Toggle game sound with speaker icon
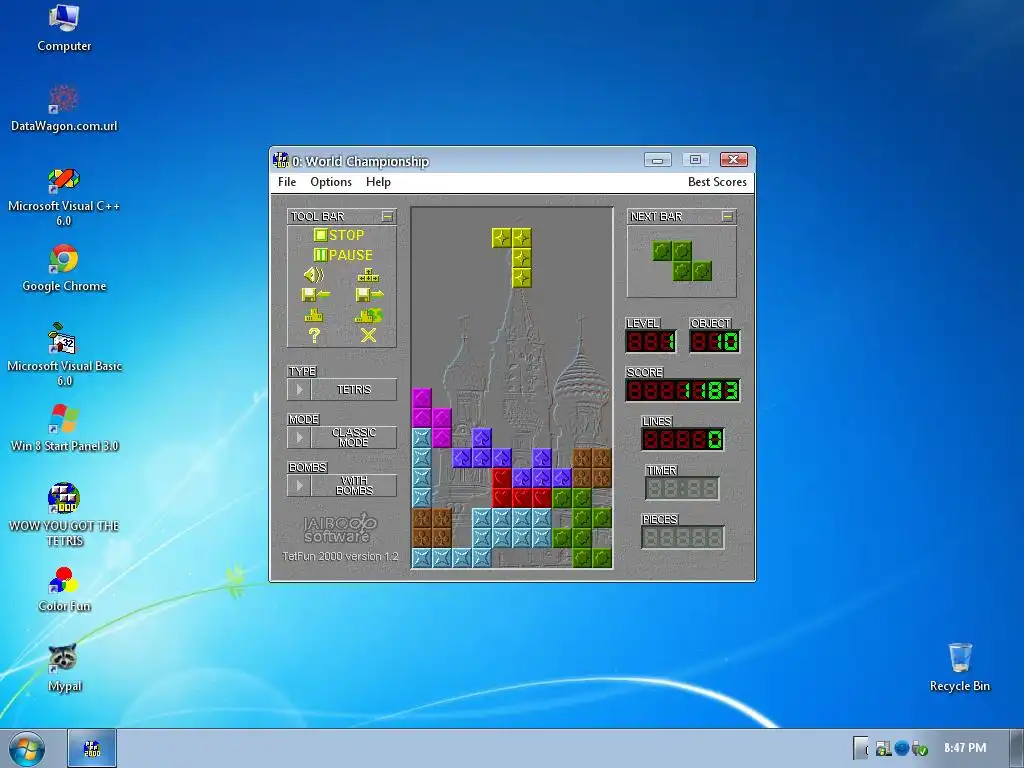This screenshot has height=768, width=1024. (x=314, y=275)
